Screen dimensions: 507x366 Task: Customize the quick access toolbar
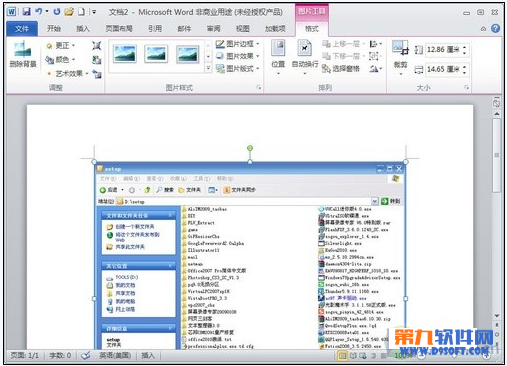[94, 12]
